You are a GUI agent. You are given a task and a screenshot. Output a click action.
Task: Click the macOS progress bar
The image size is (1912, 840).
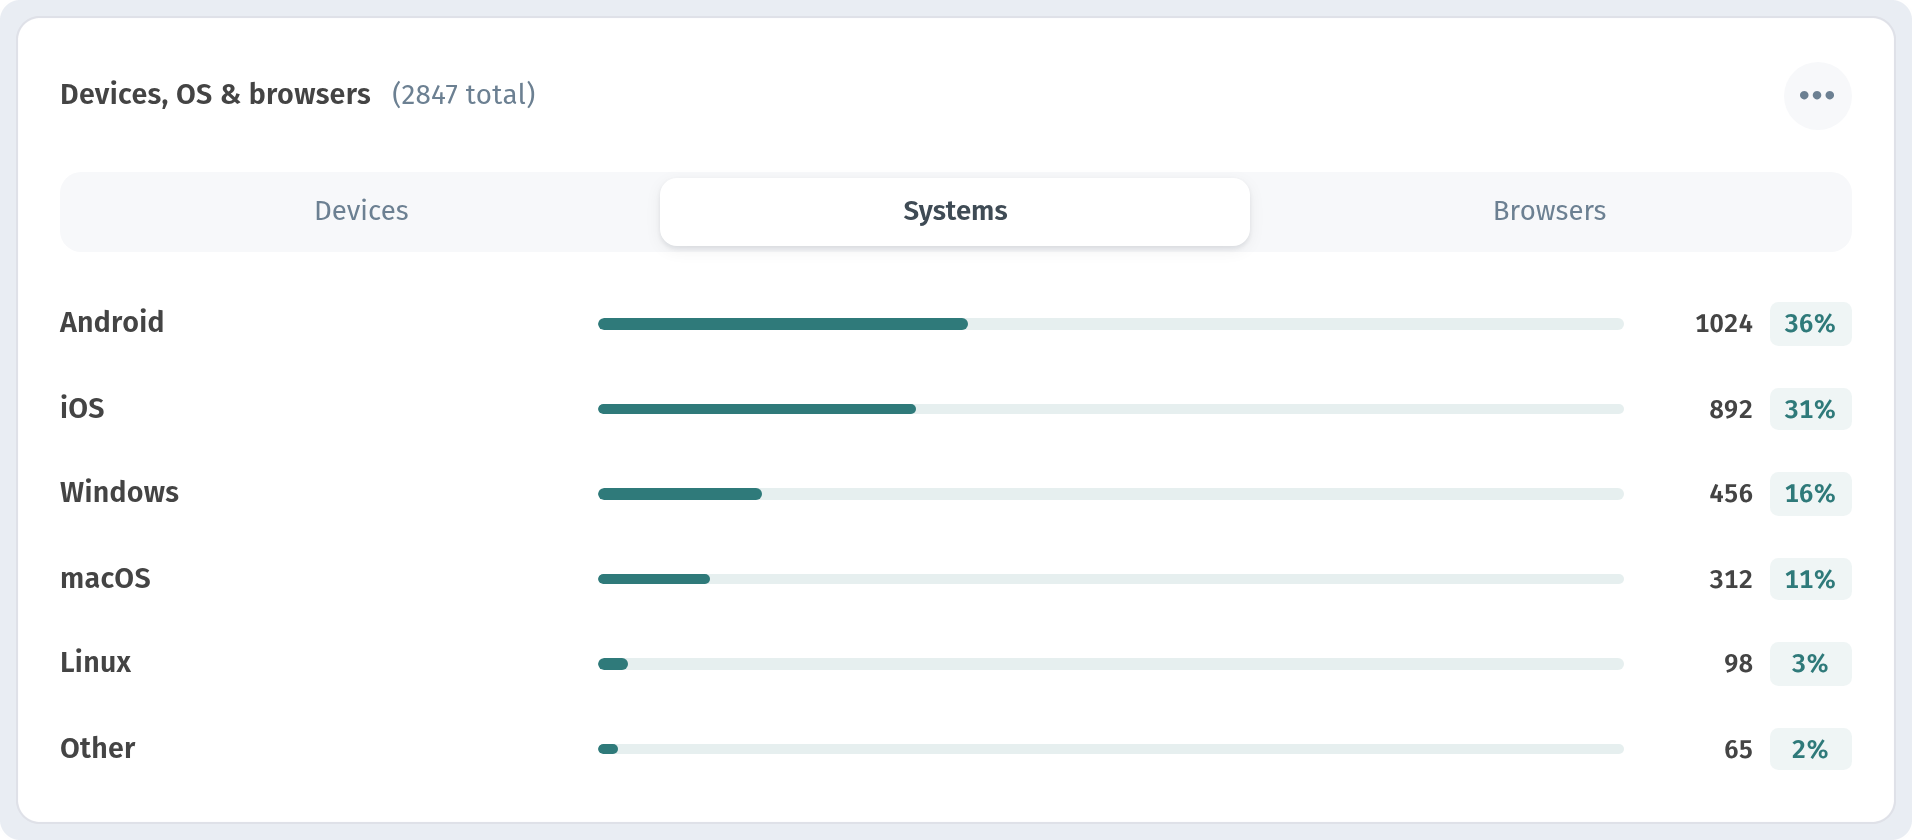click(1110, 579)
